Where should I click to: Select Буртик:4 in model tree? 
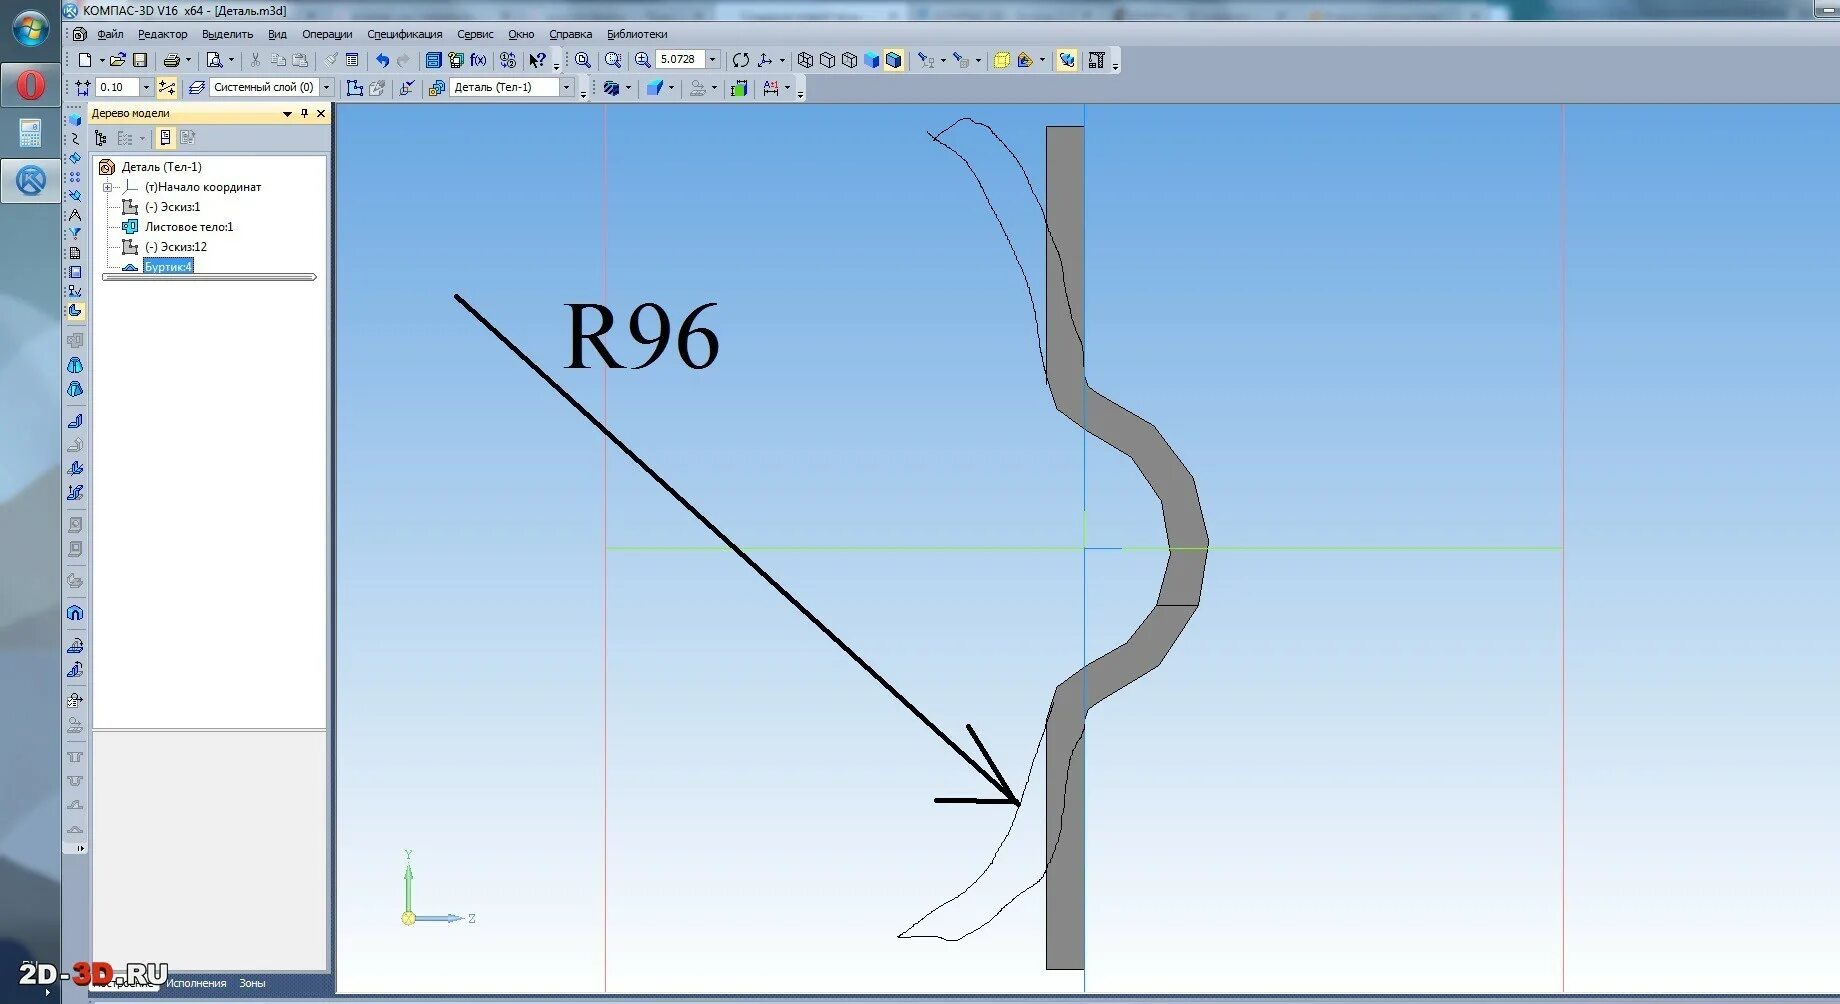click(x=168, y=267)
